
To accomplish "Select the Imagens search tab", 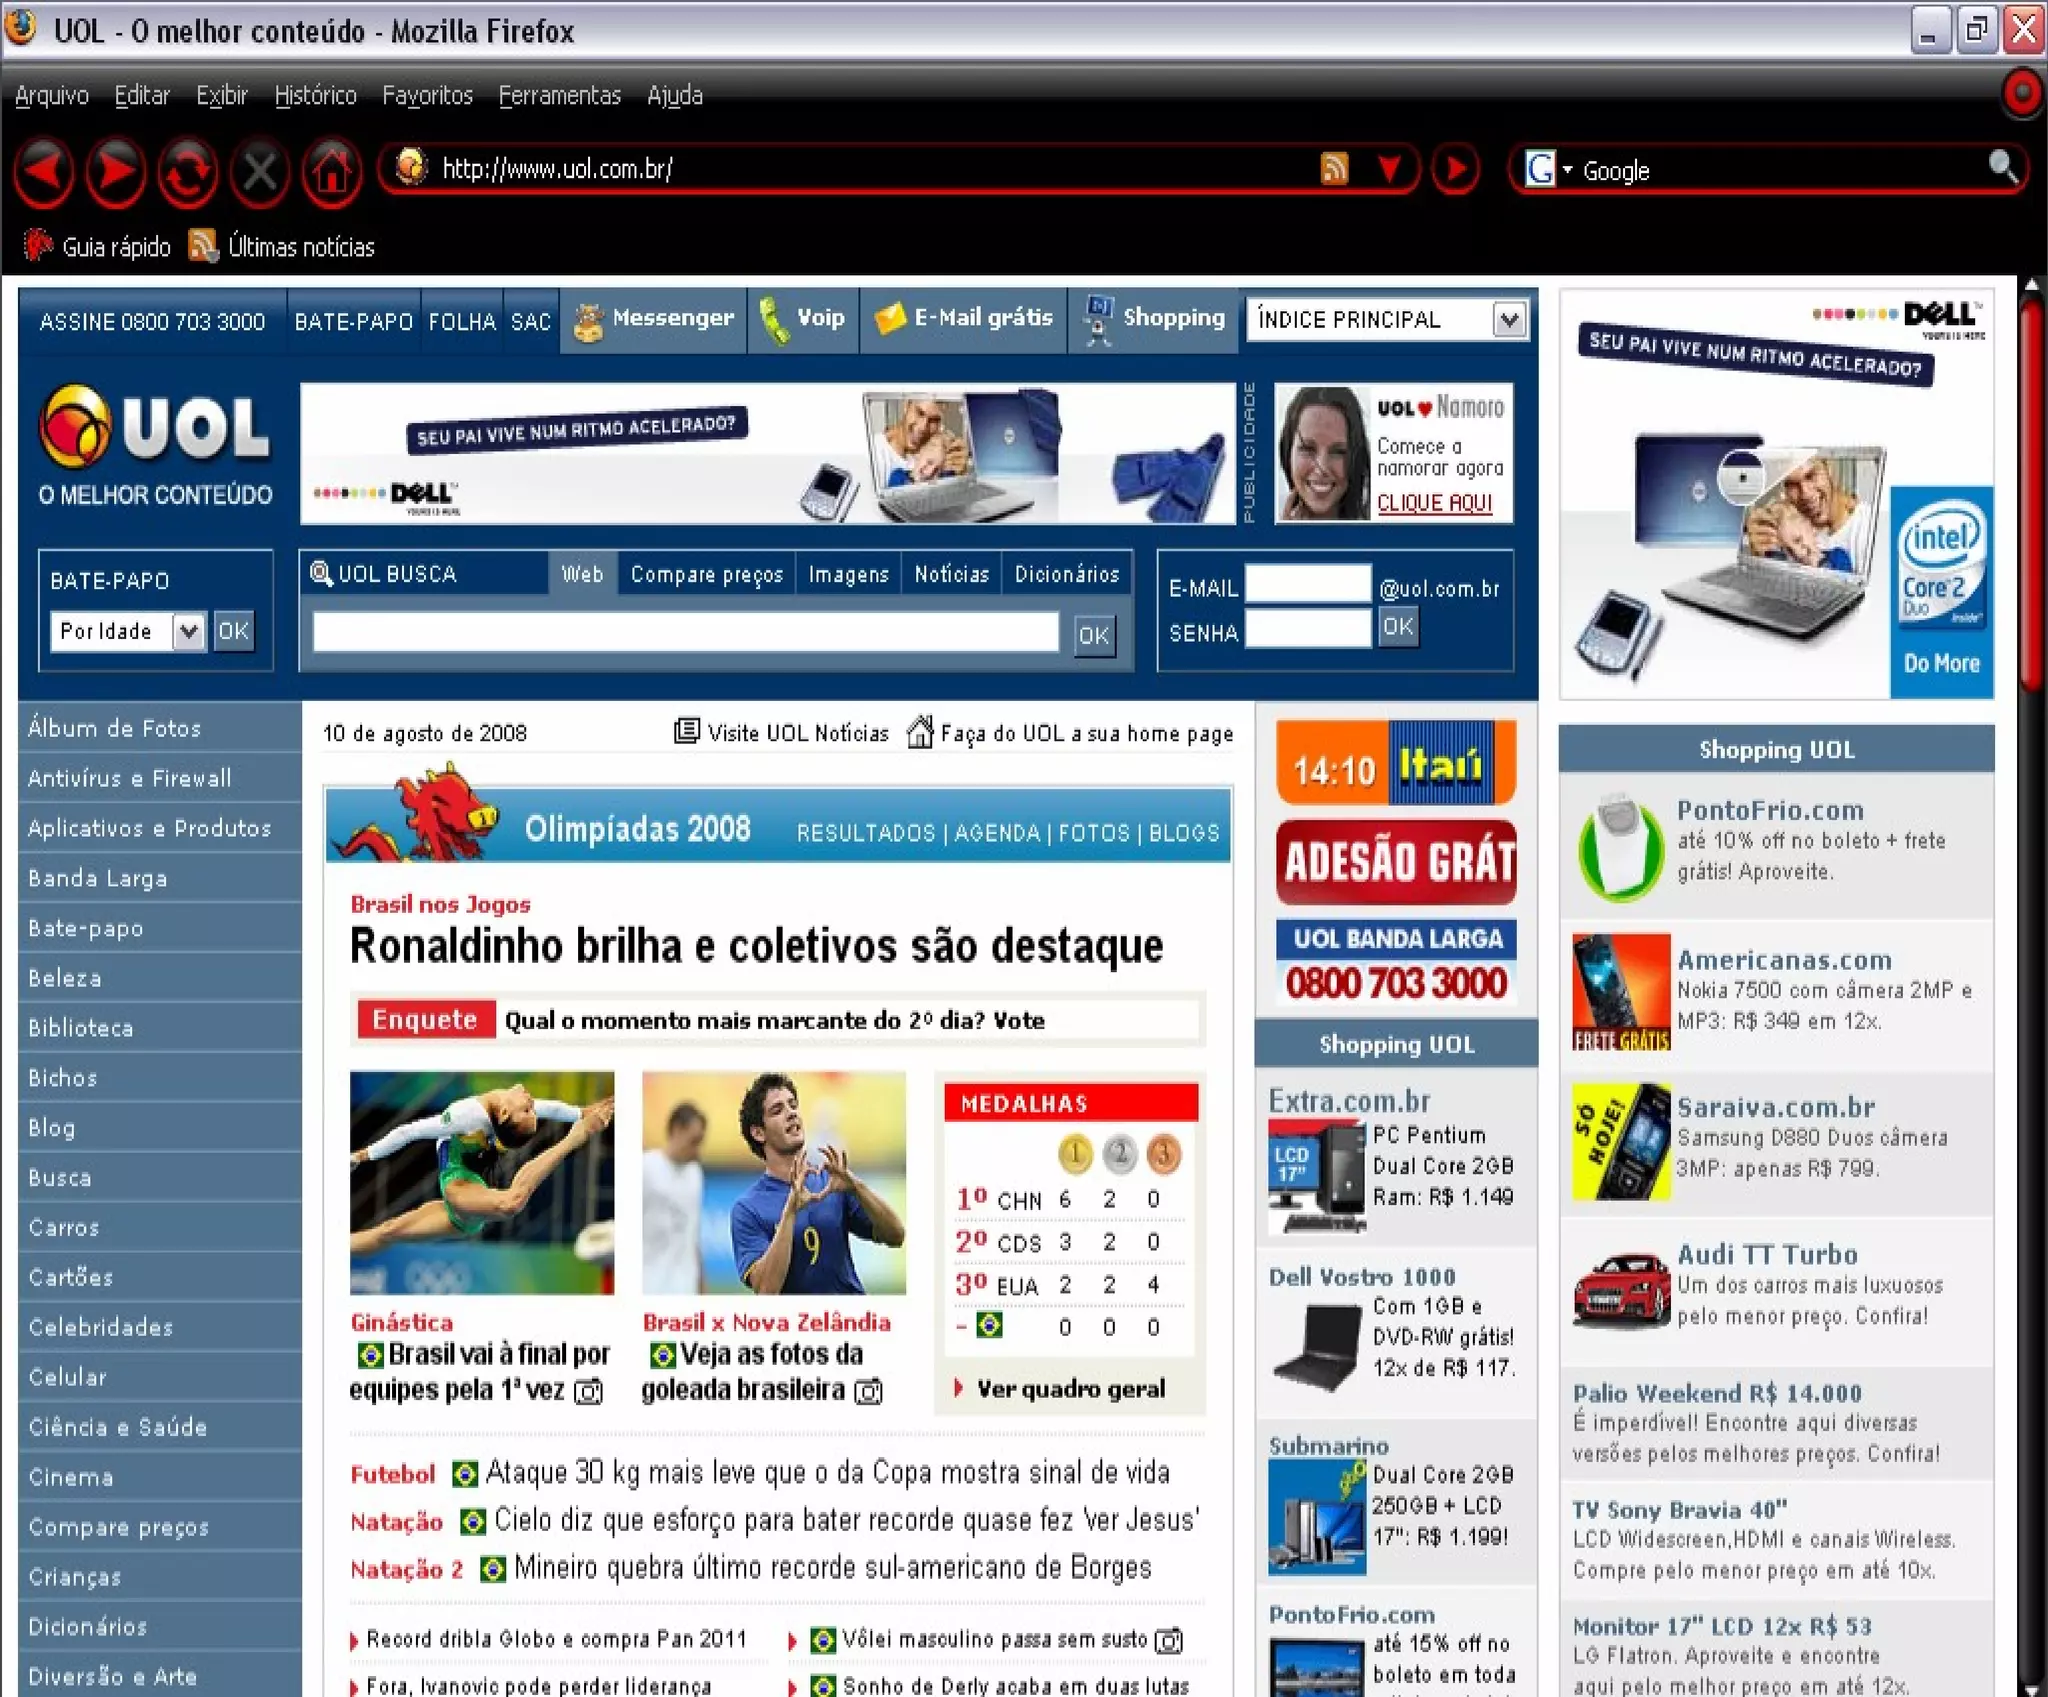I will pyautogui.click(x=848, y=575).
